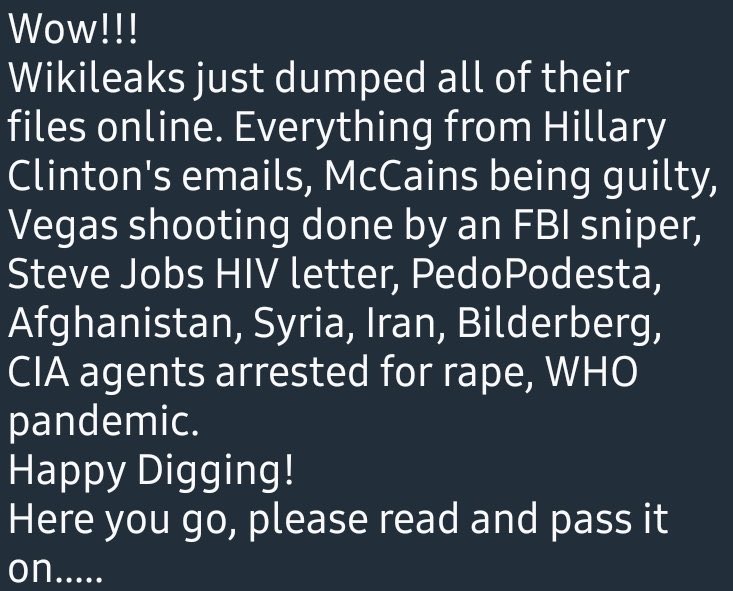The image size is (733, 591).
Task: Click the word "Wikileaks" in the message
Action: 97,78
